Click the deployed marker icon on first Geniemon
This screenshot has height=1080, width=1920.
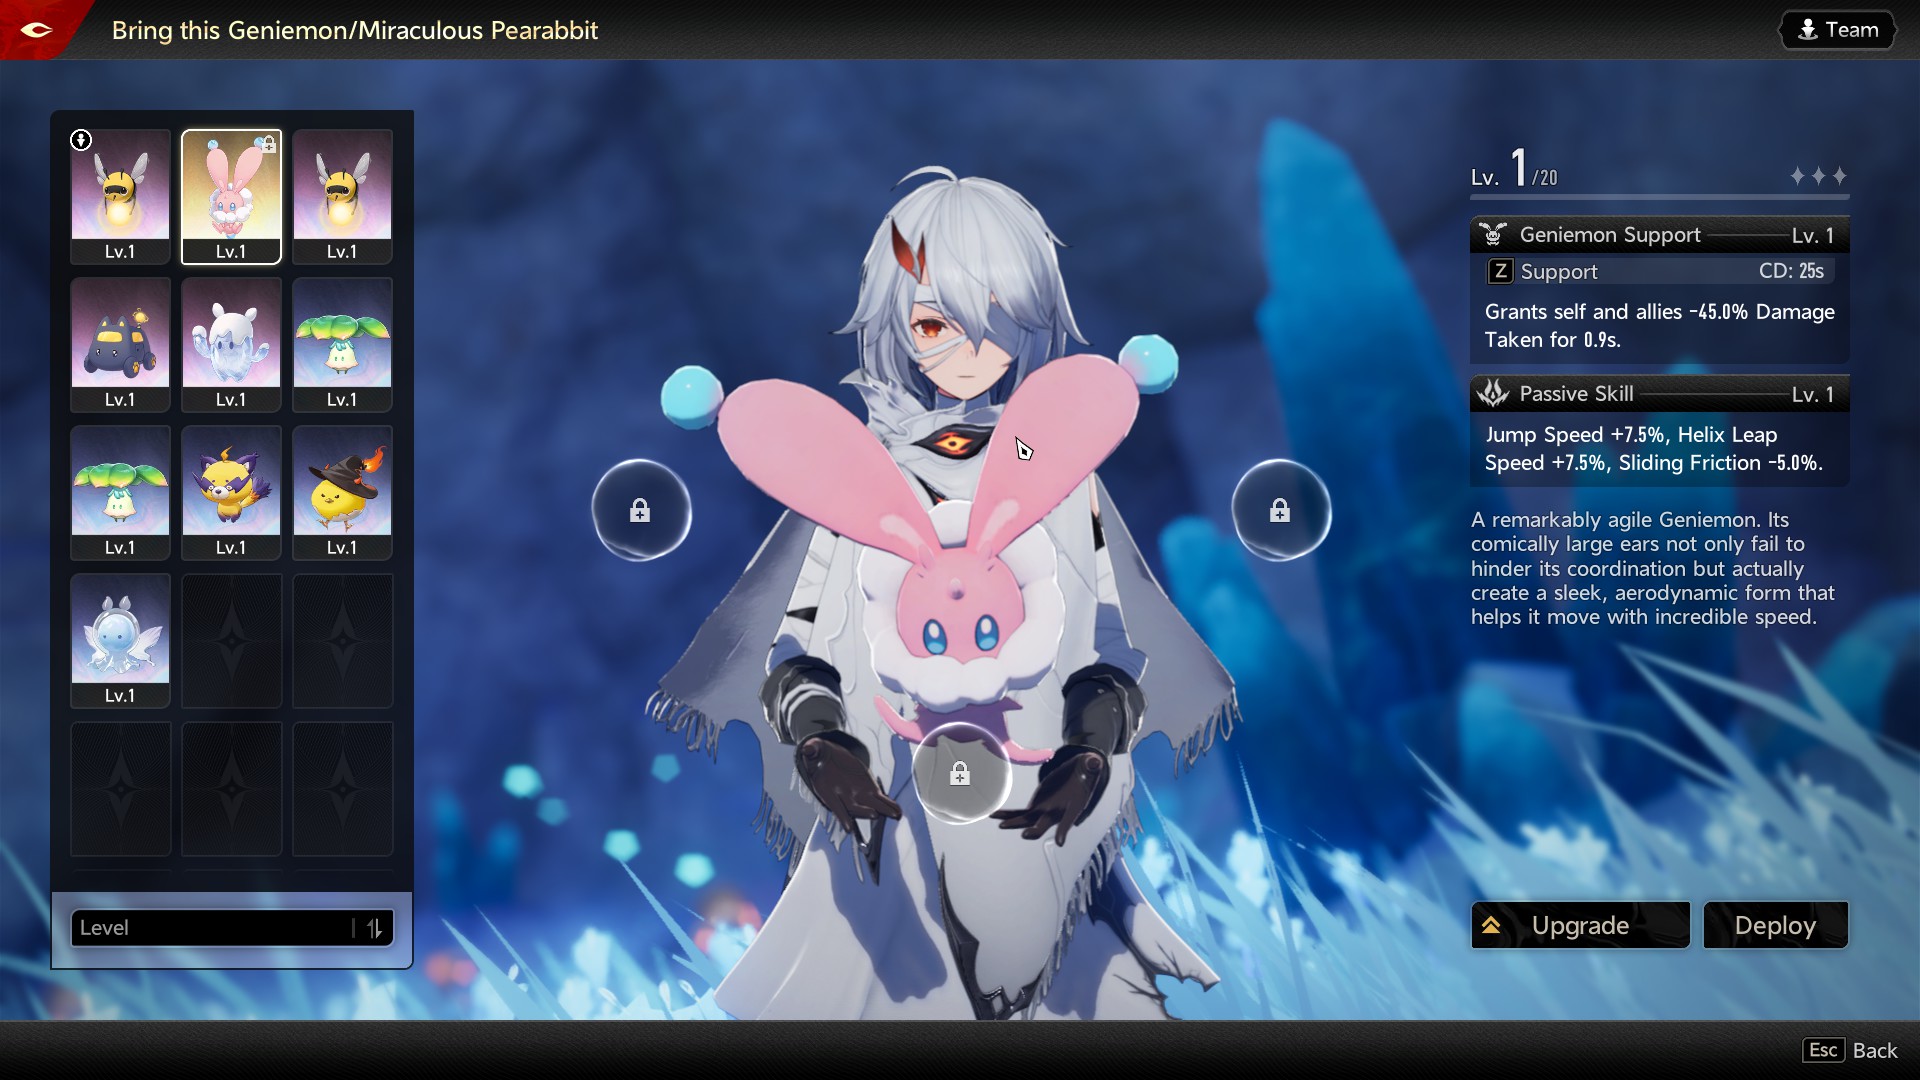[x=81, y=140]
